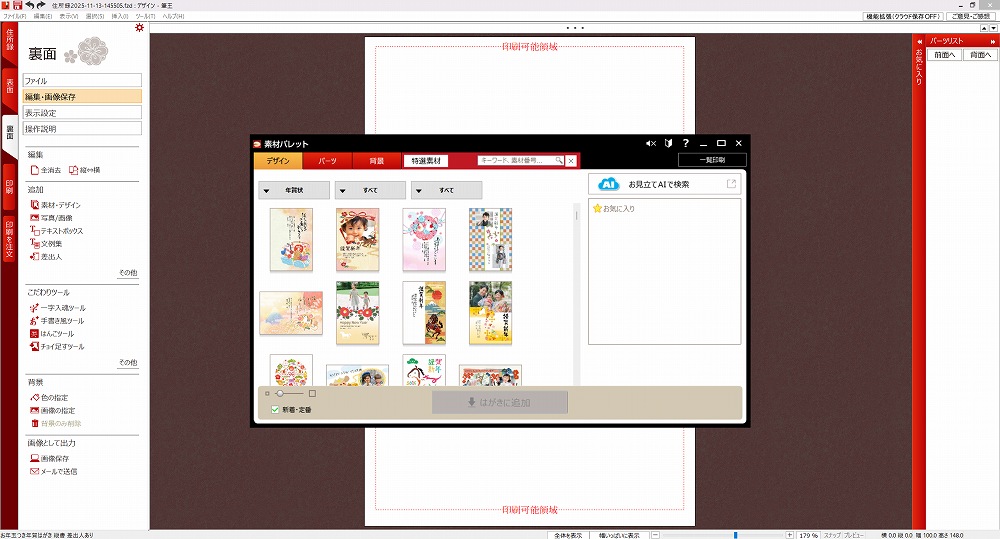Click the redo arrow icon
The height and width of the screenshot is (539, 1000).
tap(41, 5)
